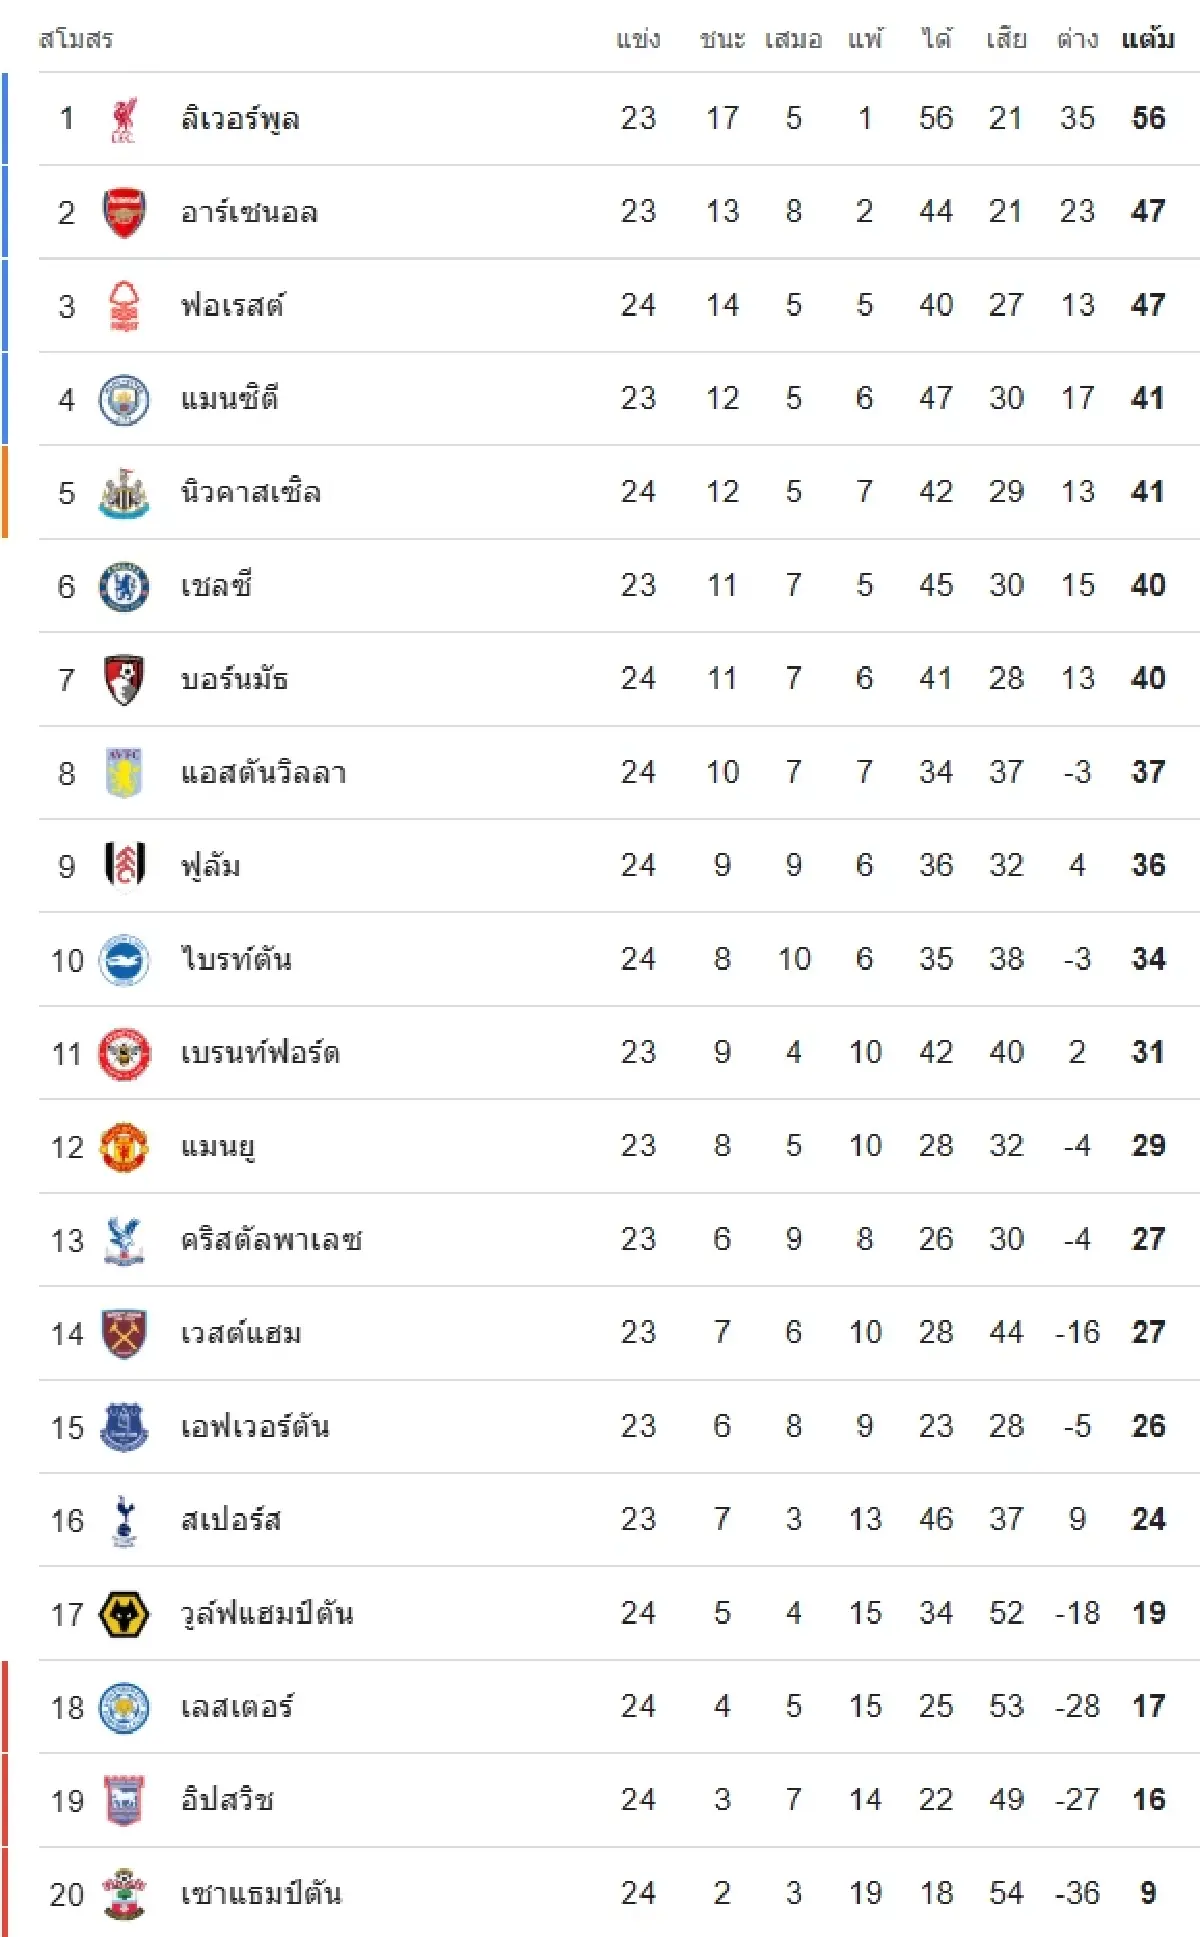Viewport: 1200px width, 1937px height.
Task: Click the Wolves club crest
Action: click(124, 1614)
